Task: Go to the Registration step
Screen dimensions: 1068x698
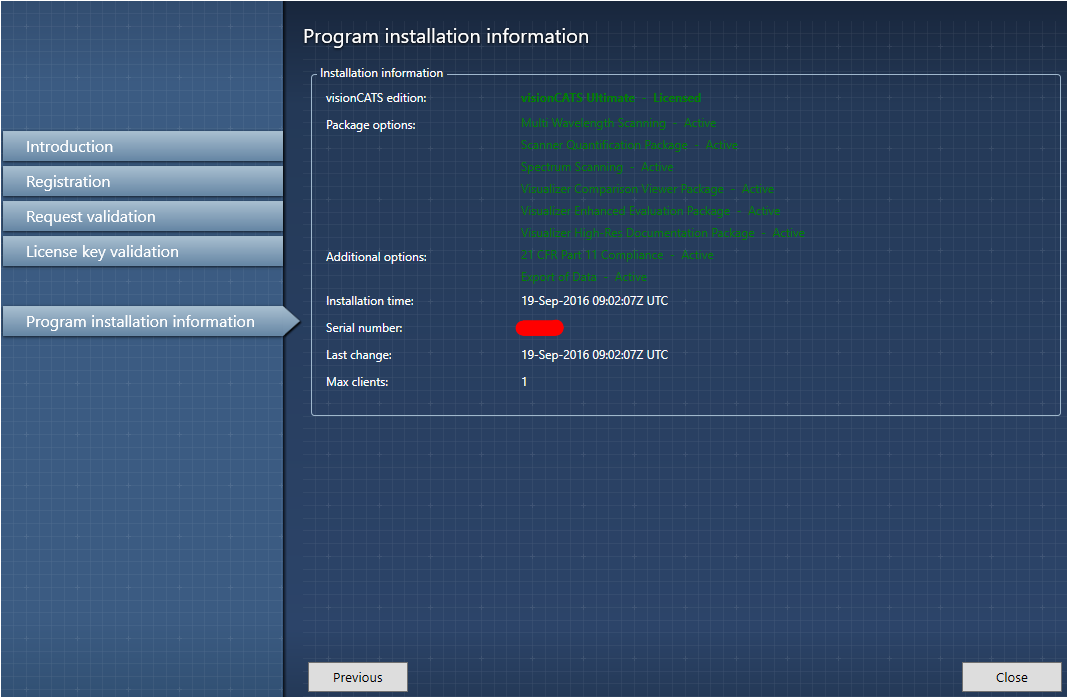Action: [142, 182]
